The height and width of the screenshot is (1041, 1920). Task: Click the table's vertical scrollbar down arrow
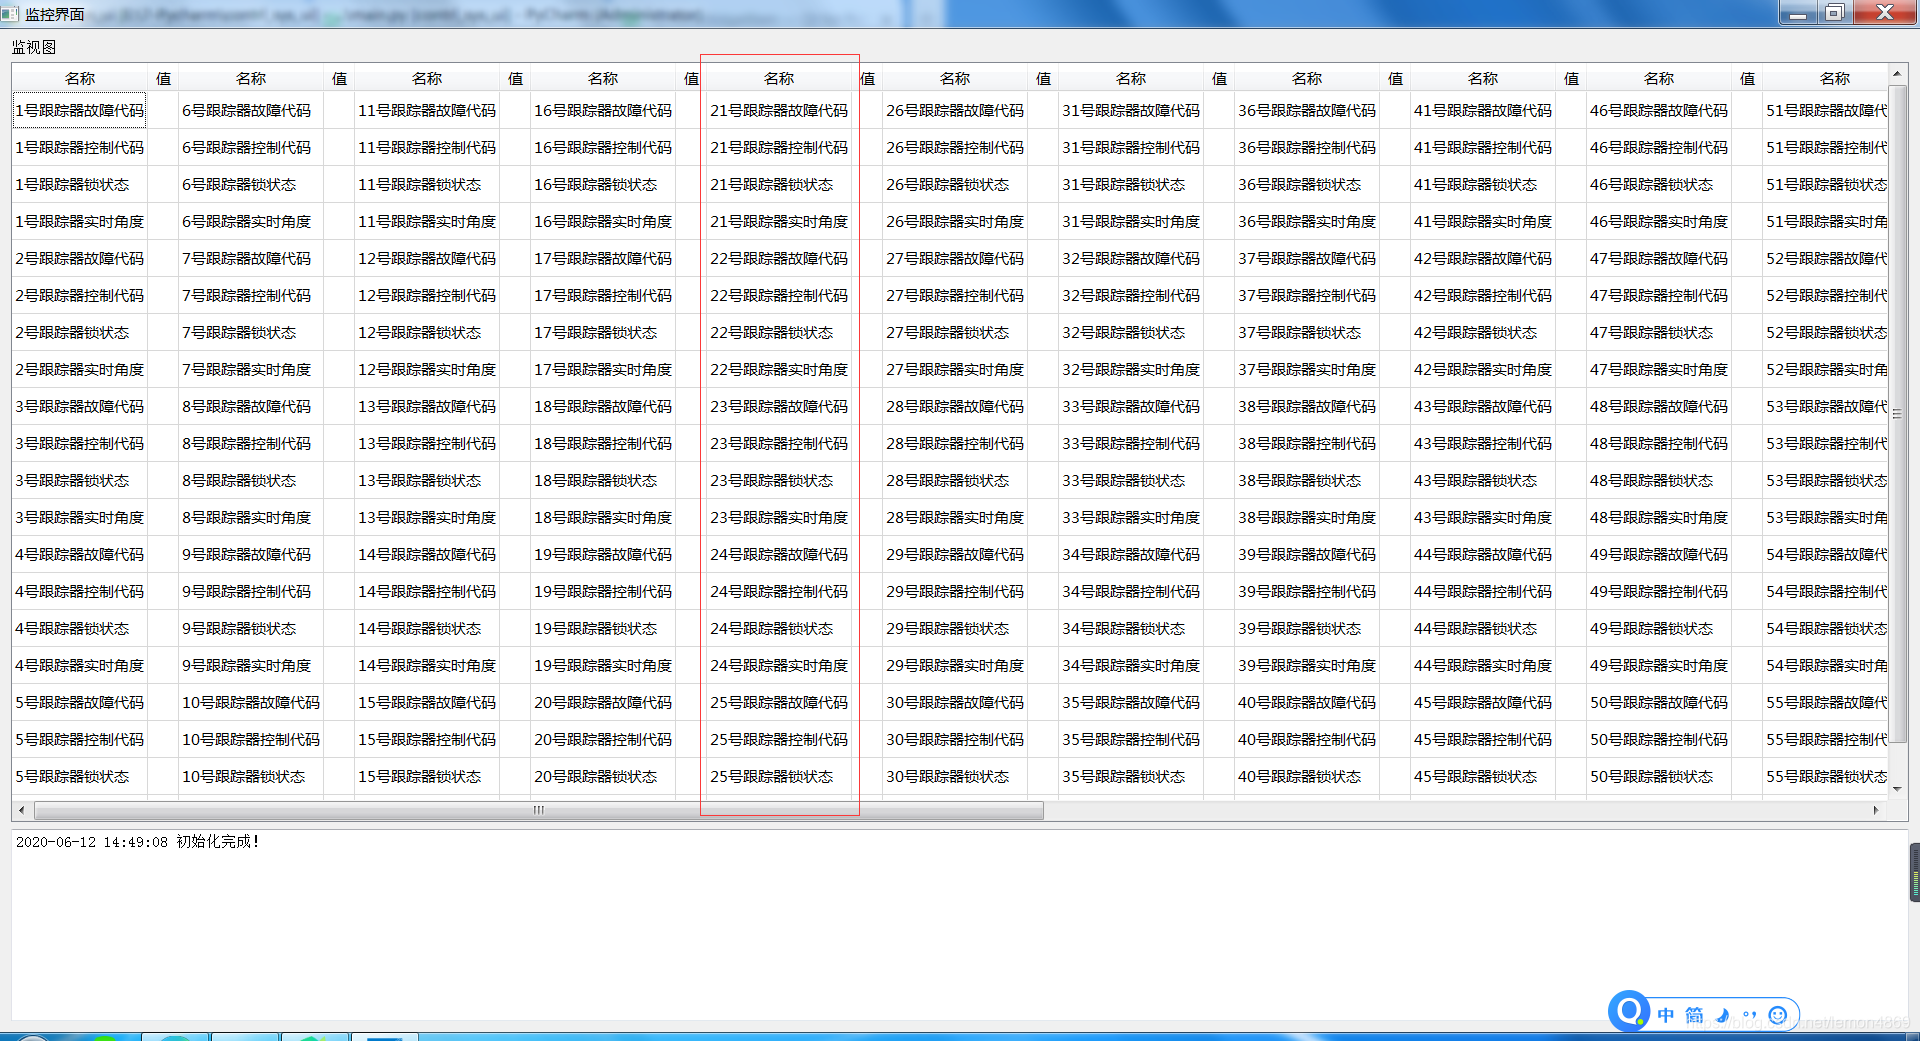point(1897,789)
